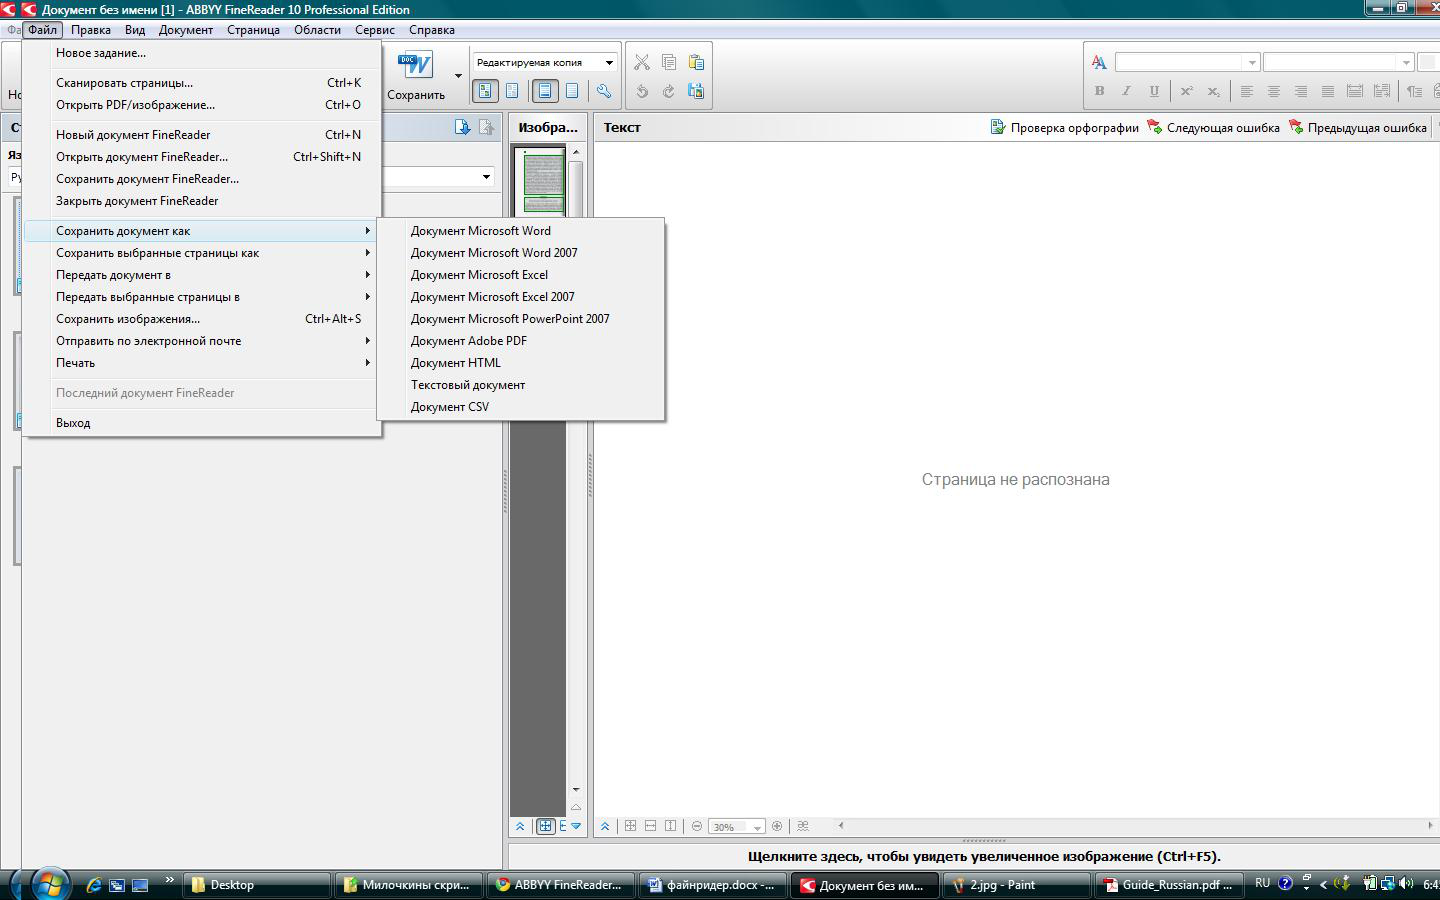Center-align text

(1273, 91)
